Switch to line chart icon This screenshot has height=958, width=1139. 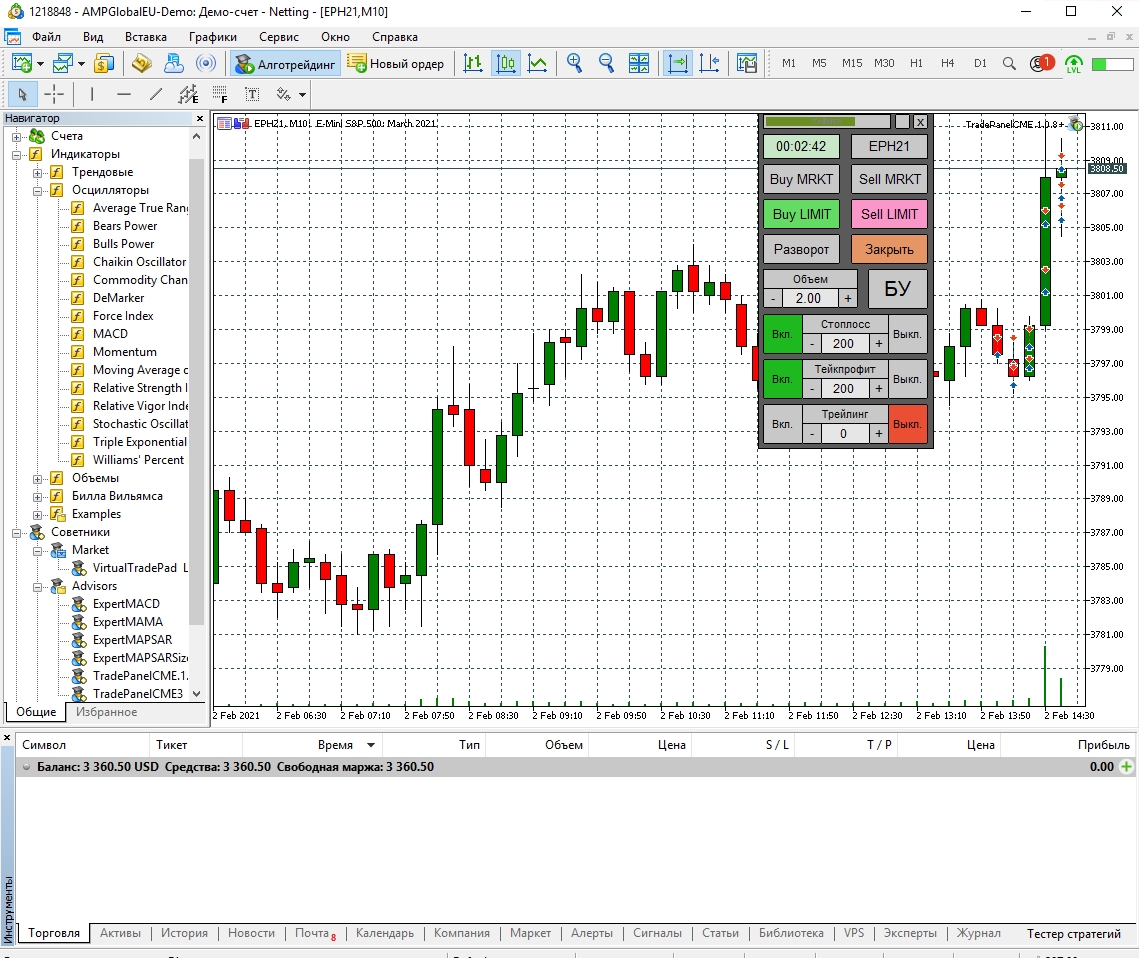[537, 64]
